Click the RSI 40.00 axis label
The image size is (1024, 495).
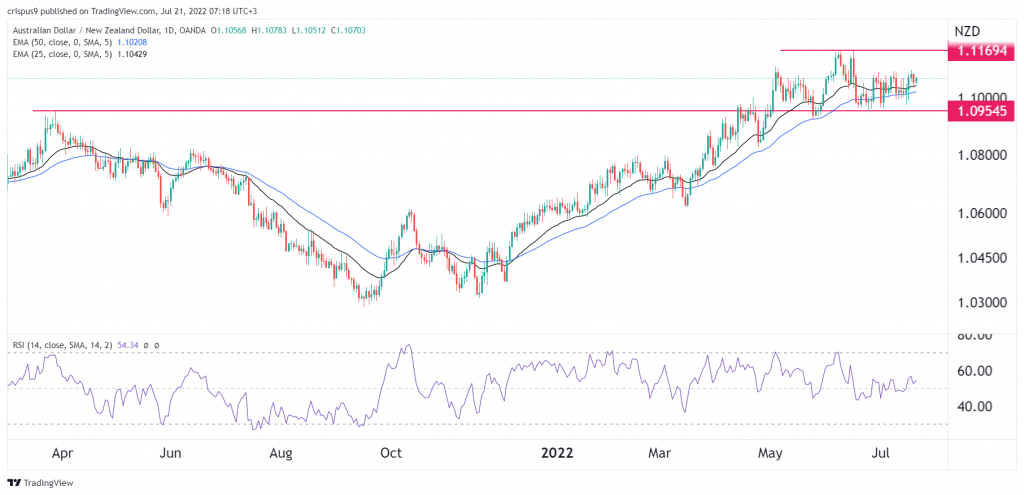(976, 406)
